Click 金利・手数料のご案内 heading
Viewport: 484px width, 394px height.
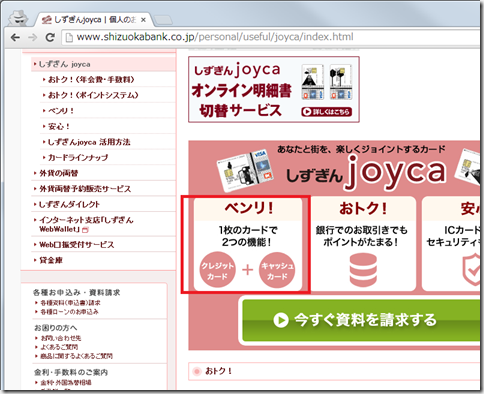(71, 372)
